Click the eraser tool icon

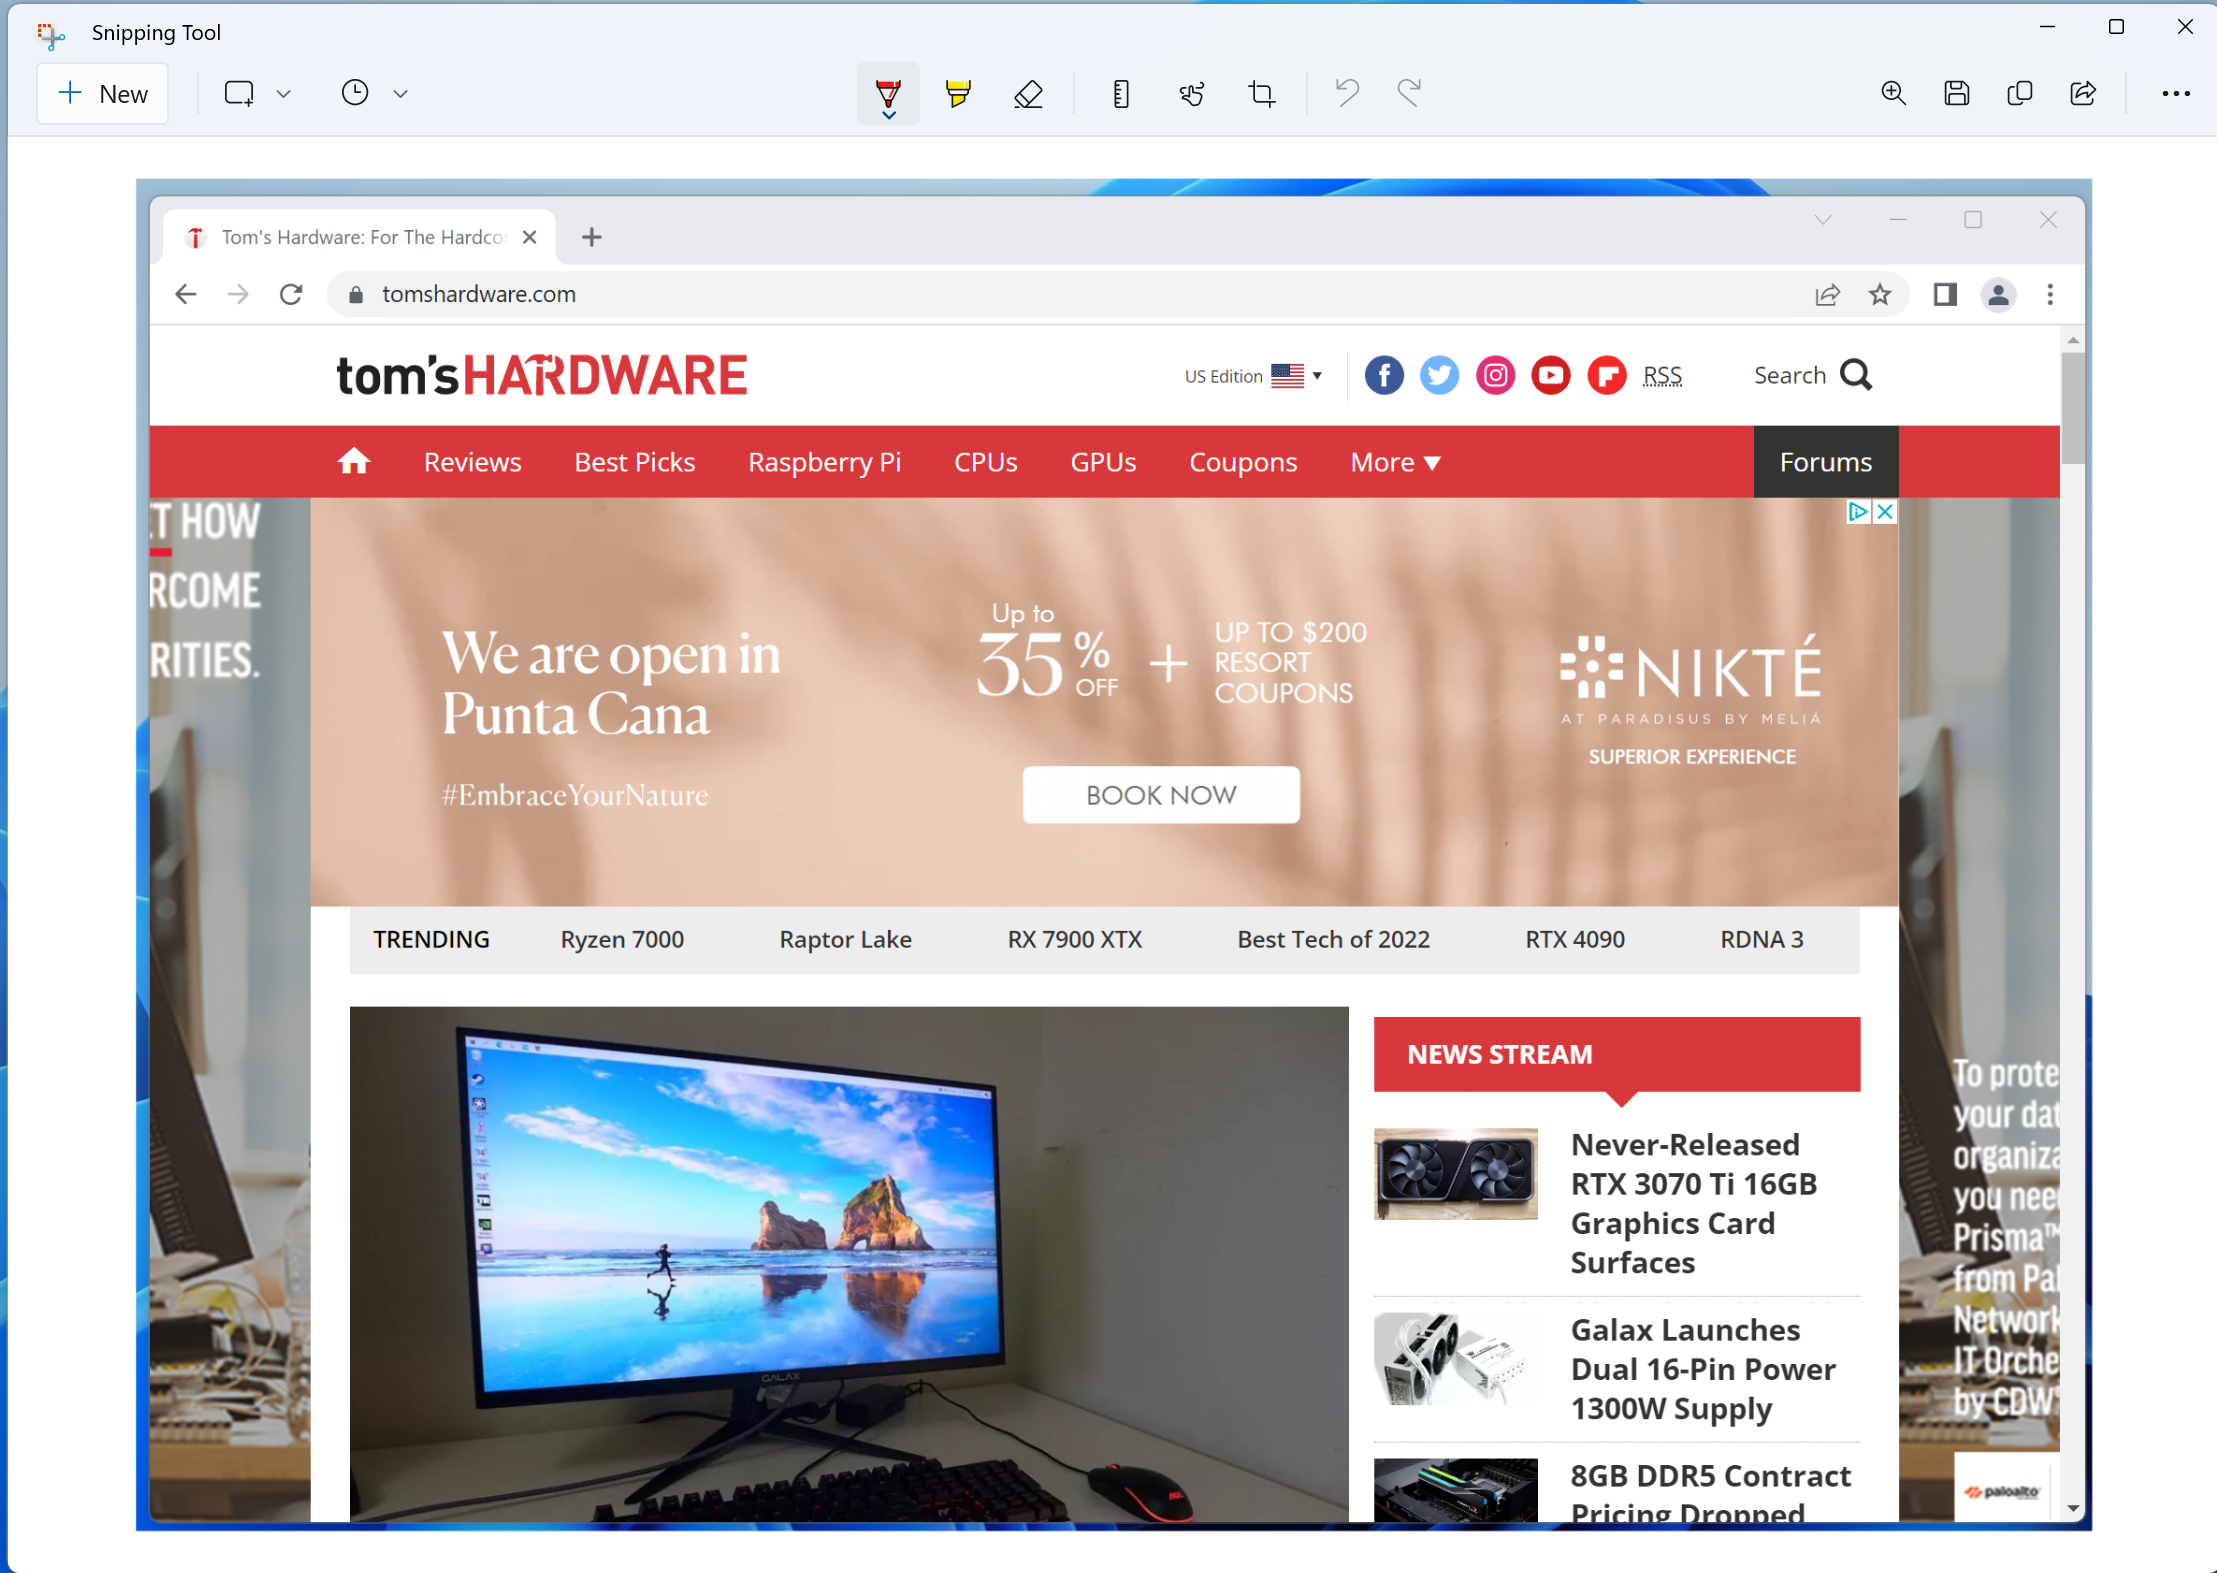(1027, 94)
